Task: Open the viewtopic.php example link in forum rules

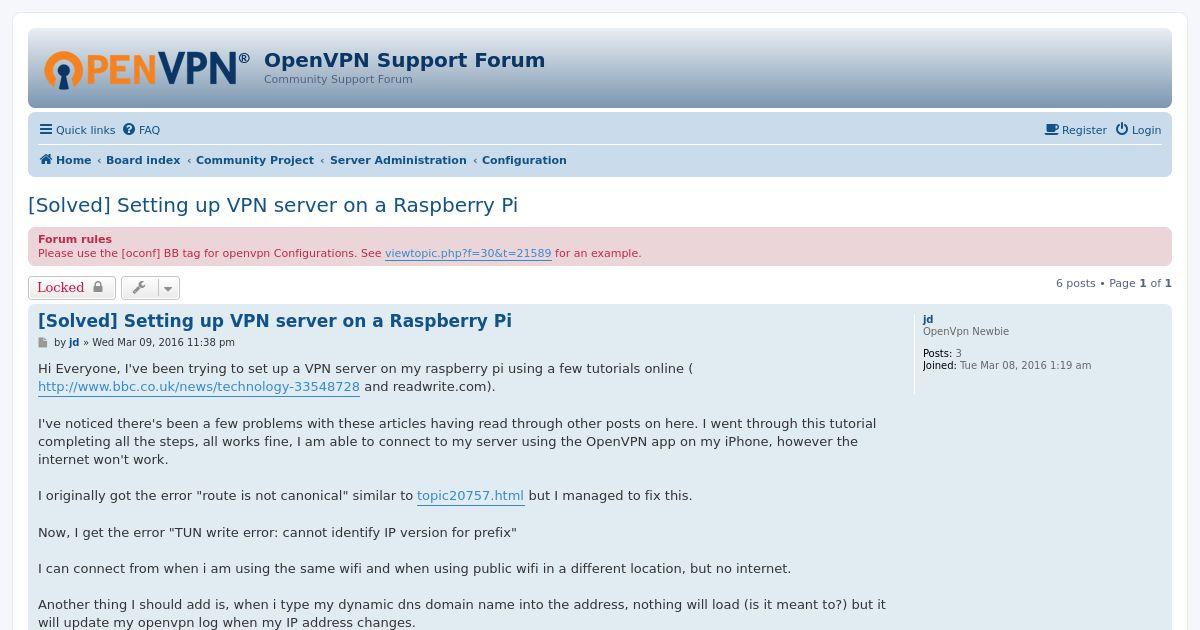Action: pyautogui.click(x=468, y=254)
